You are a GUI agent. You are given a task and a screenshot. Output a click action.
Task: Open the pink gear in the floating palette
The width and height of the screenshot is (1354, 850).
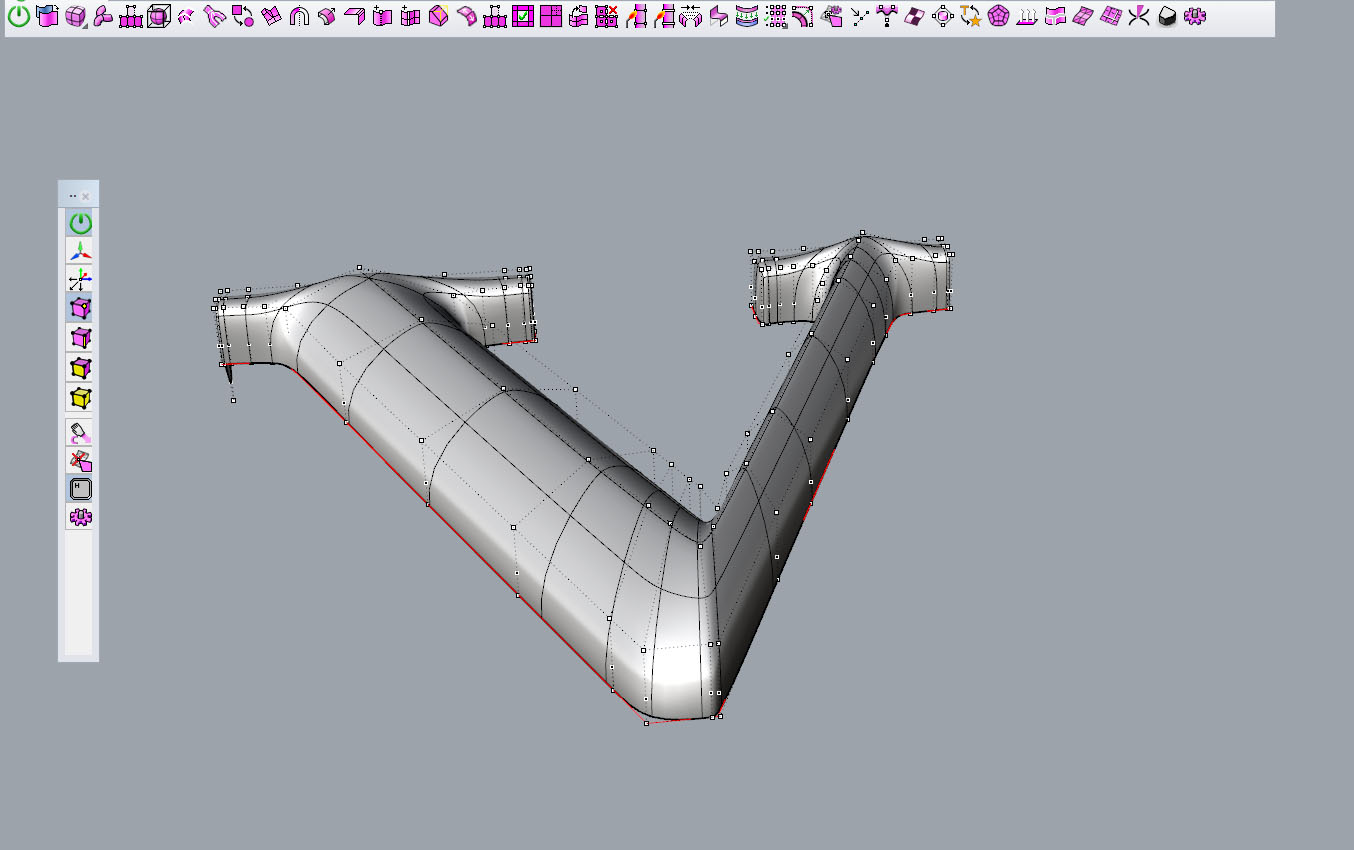click(x=80, y=517)
